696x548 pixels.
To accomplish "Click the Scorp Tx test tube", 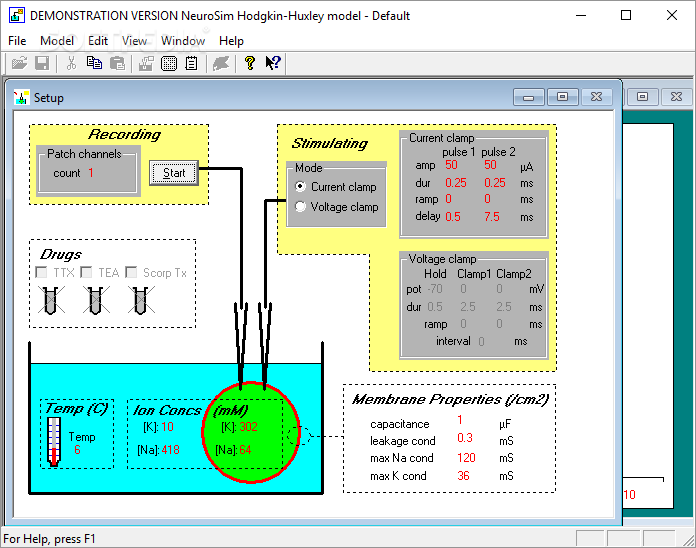I will 141,300.
